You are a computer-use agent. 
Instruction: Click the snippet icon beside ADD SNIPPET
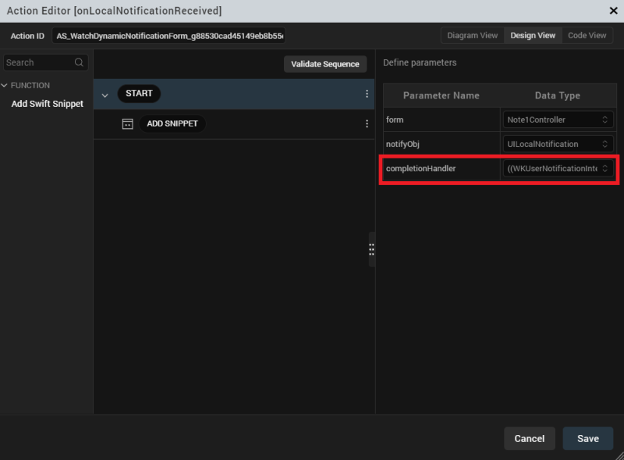click(x=127, y=124)
